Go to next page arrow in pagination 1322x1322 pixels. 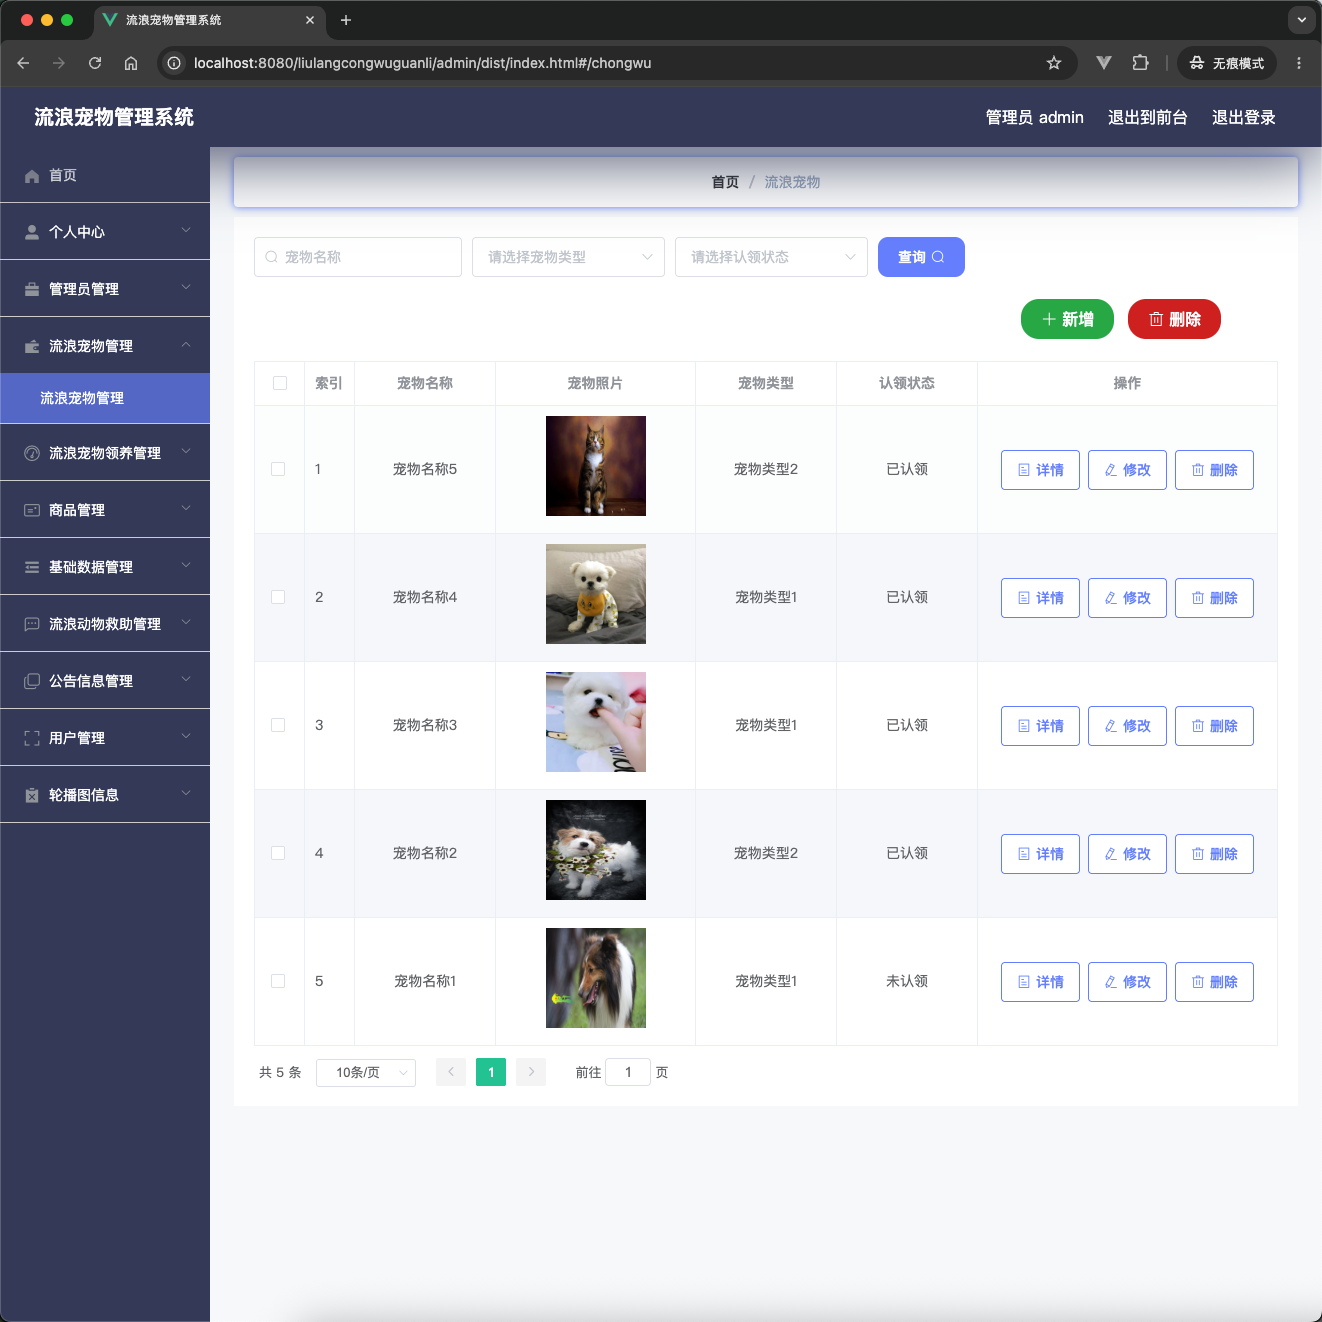pyautogui.click(x=531, y=1072)
